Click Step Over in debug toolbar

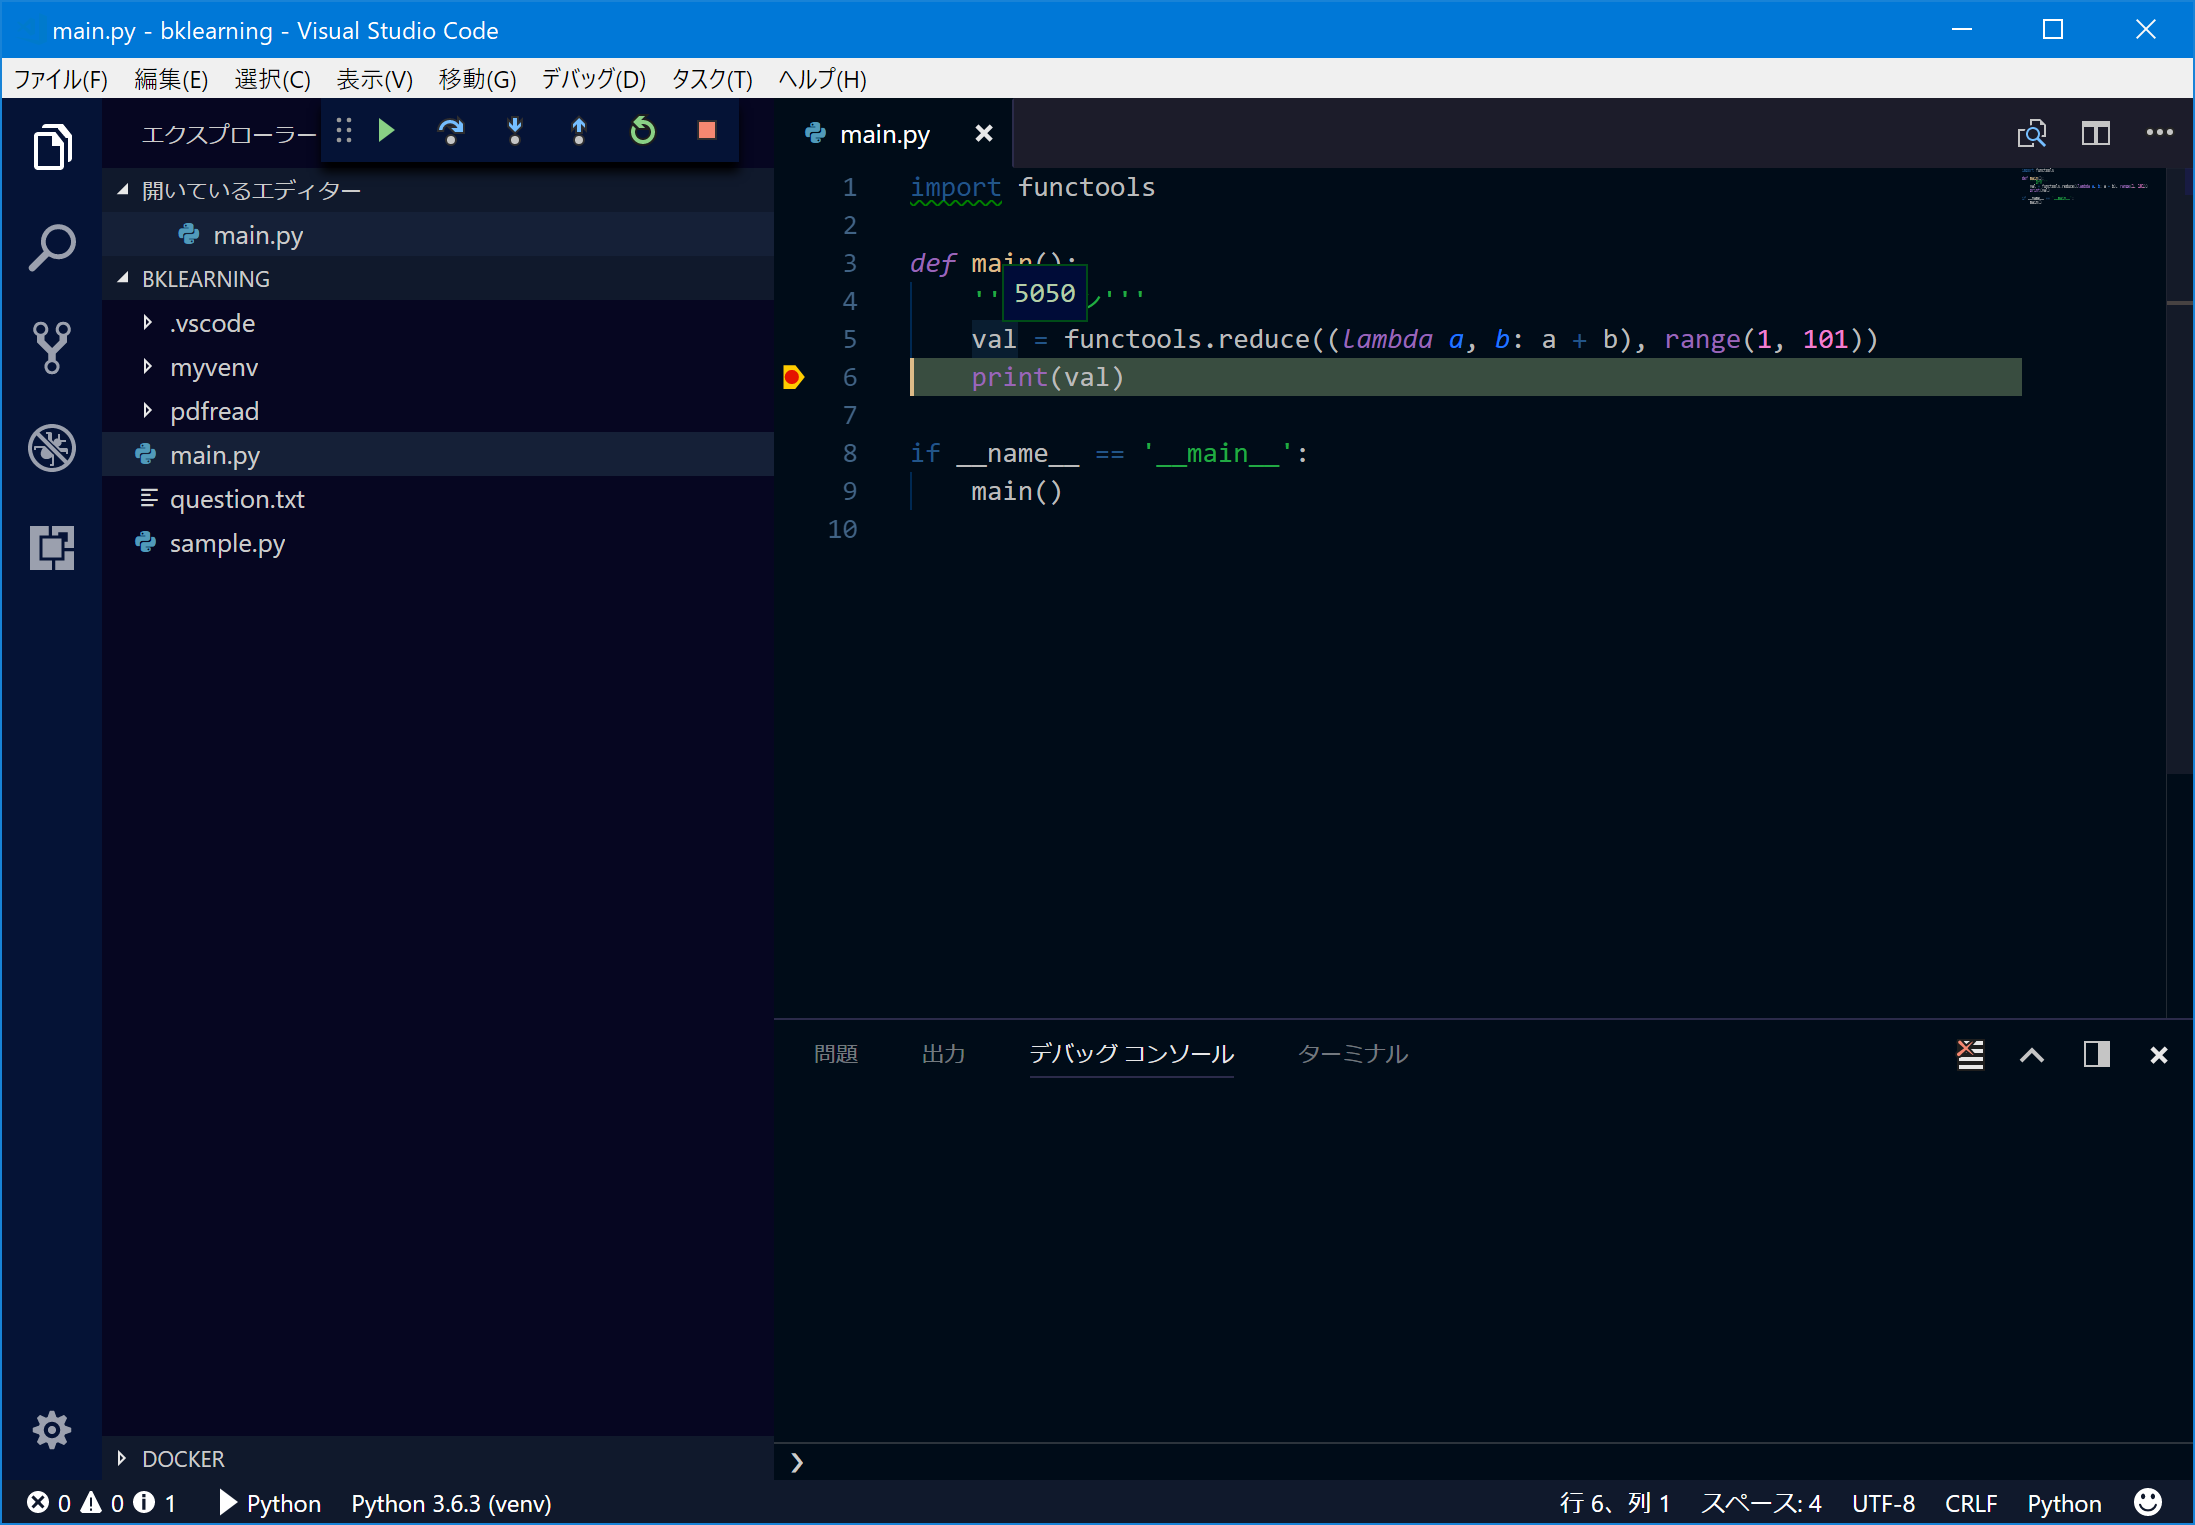coord(451,131)
